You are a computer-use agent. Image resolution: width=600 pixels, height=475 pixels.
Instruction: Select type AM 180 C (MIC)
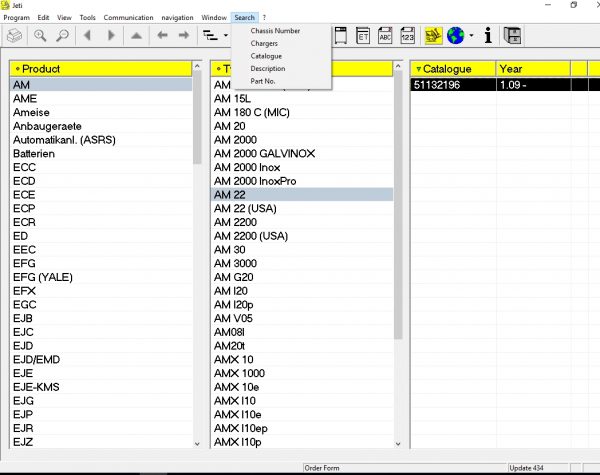pos(302,113)
